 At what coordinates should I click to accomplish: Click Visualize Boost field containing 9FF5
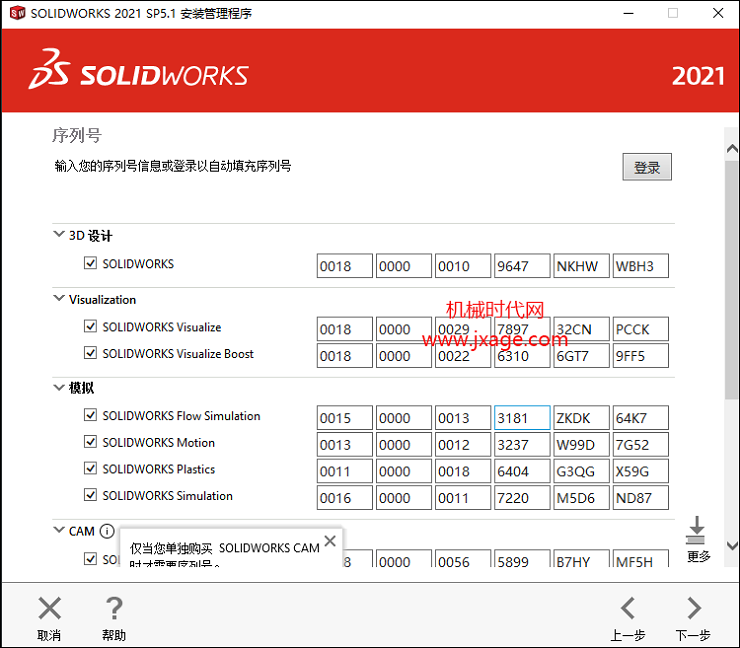[x=640, y=355]
